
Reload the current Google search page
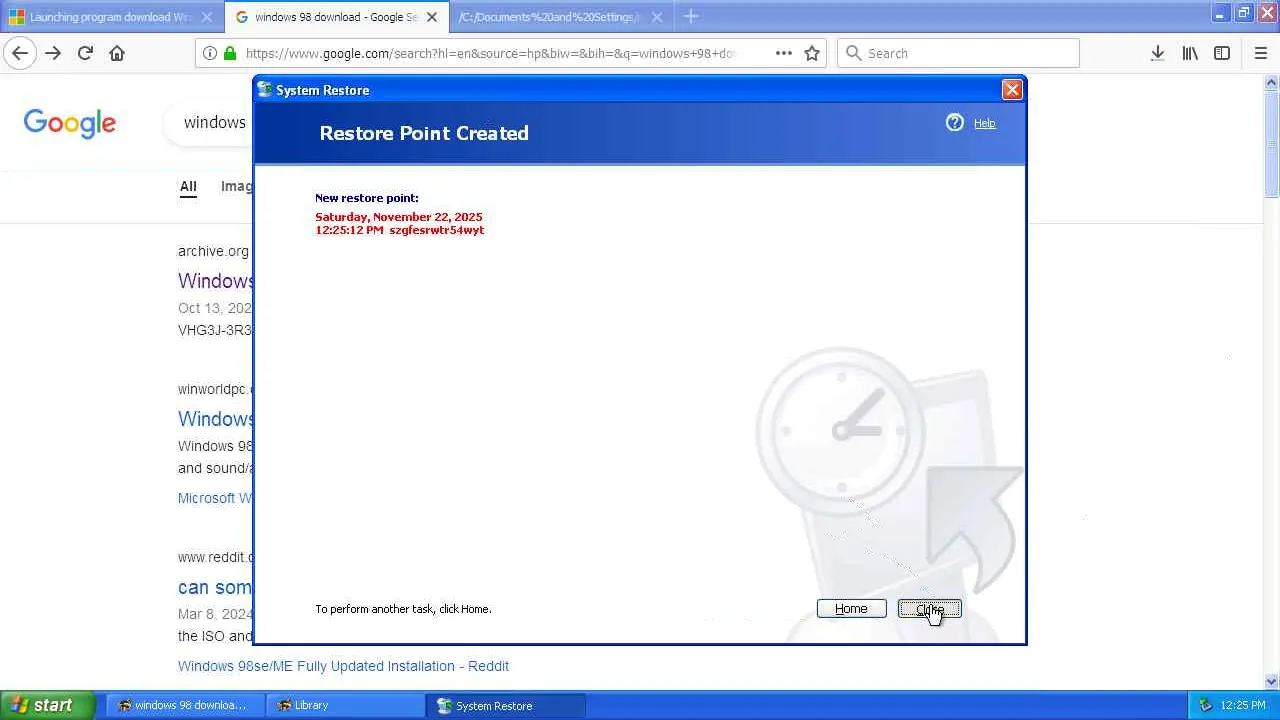85,53
